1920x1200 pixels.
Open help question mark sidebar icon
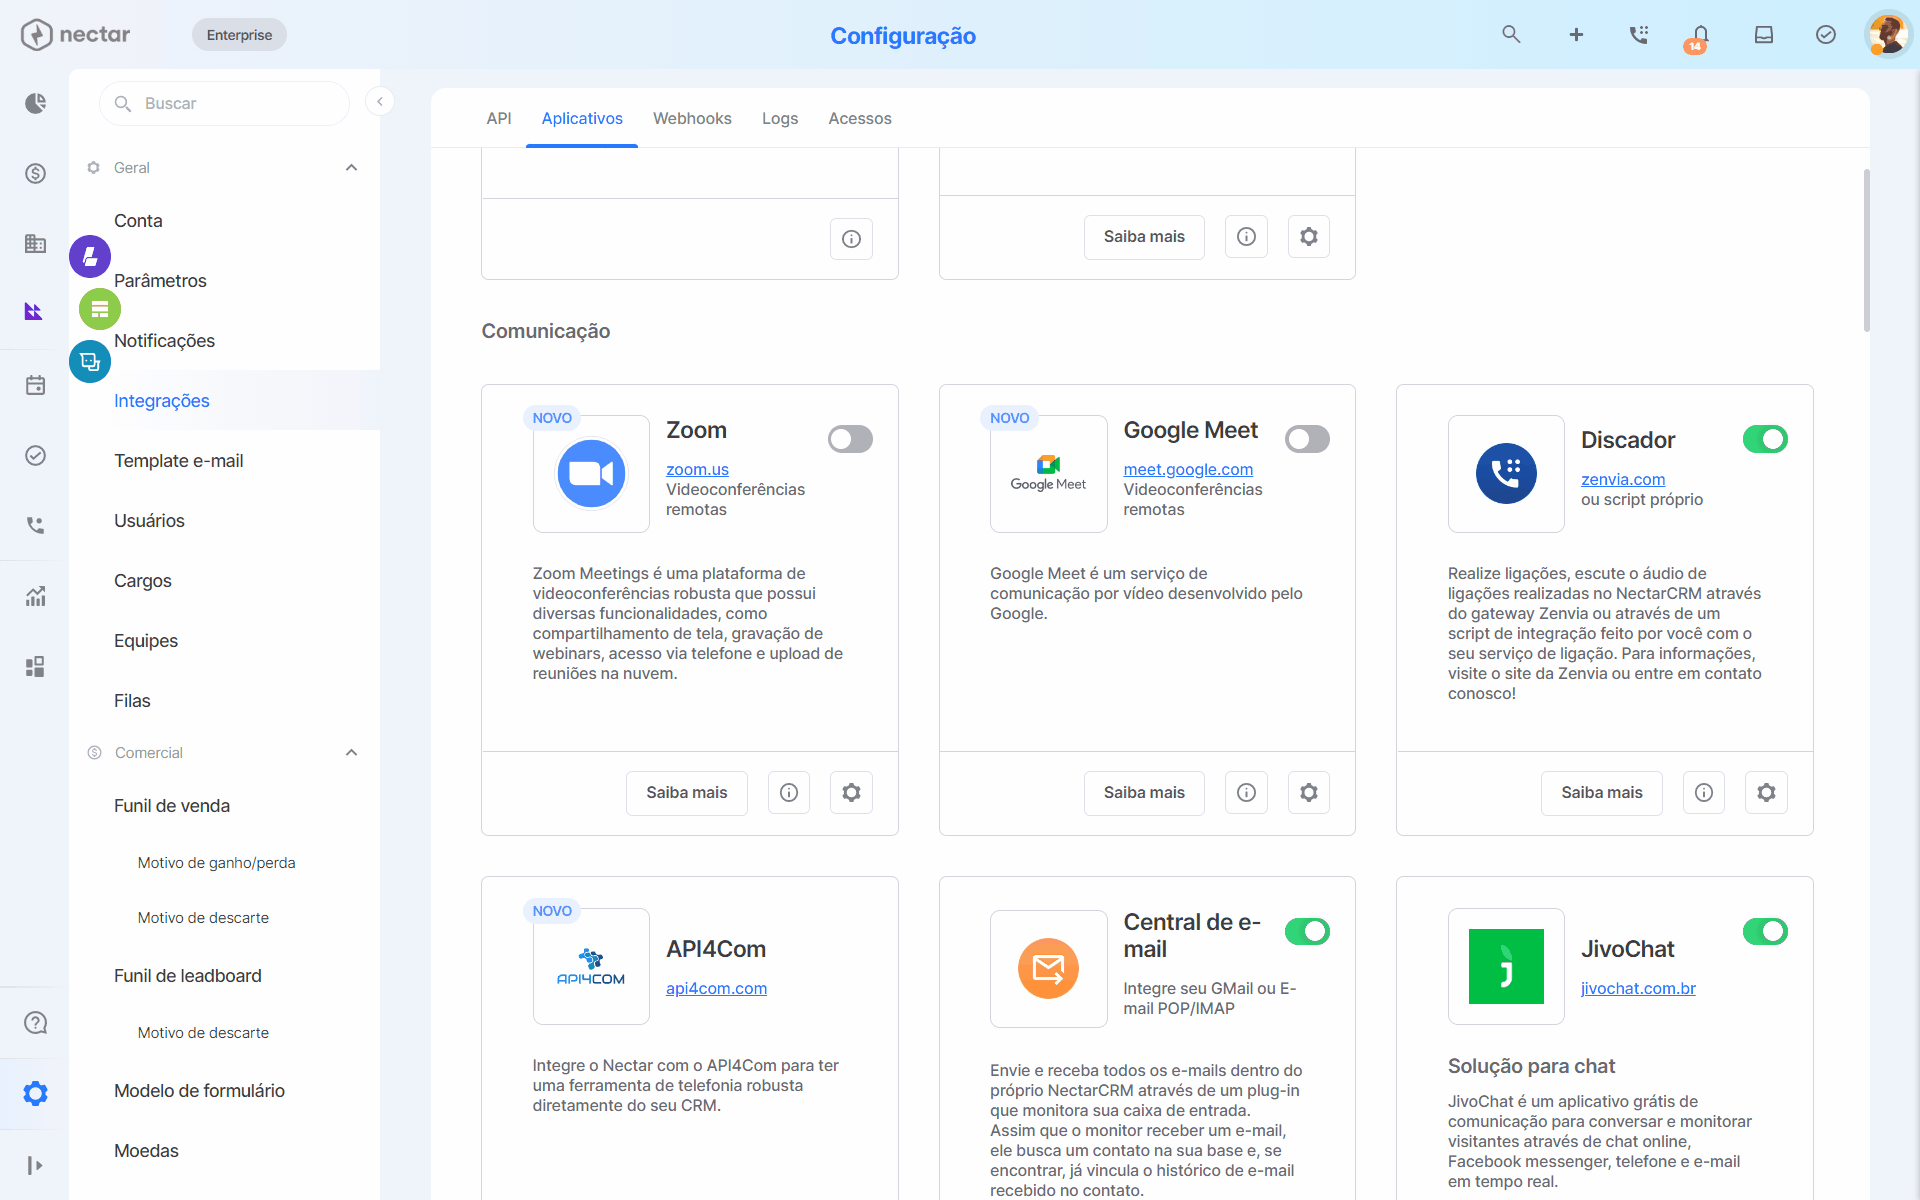tap(35, 1023)
